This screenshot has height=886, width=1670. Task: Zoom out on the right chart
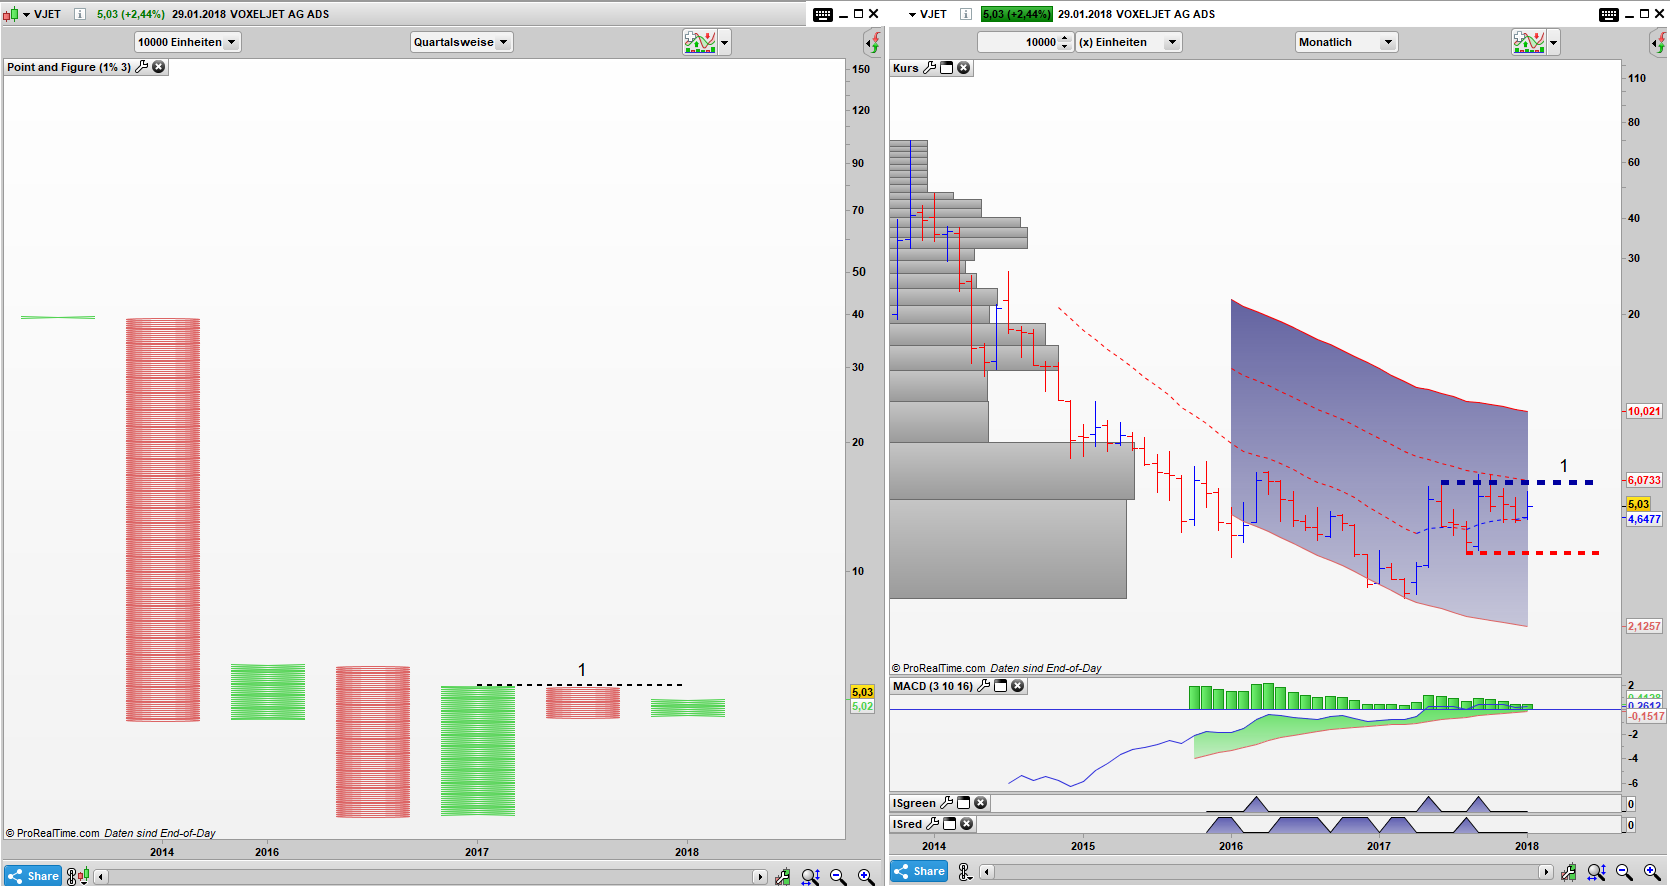[1624, 872]
